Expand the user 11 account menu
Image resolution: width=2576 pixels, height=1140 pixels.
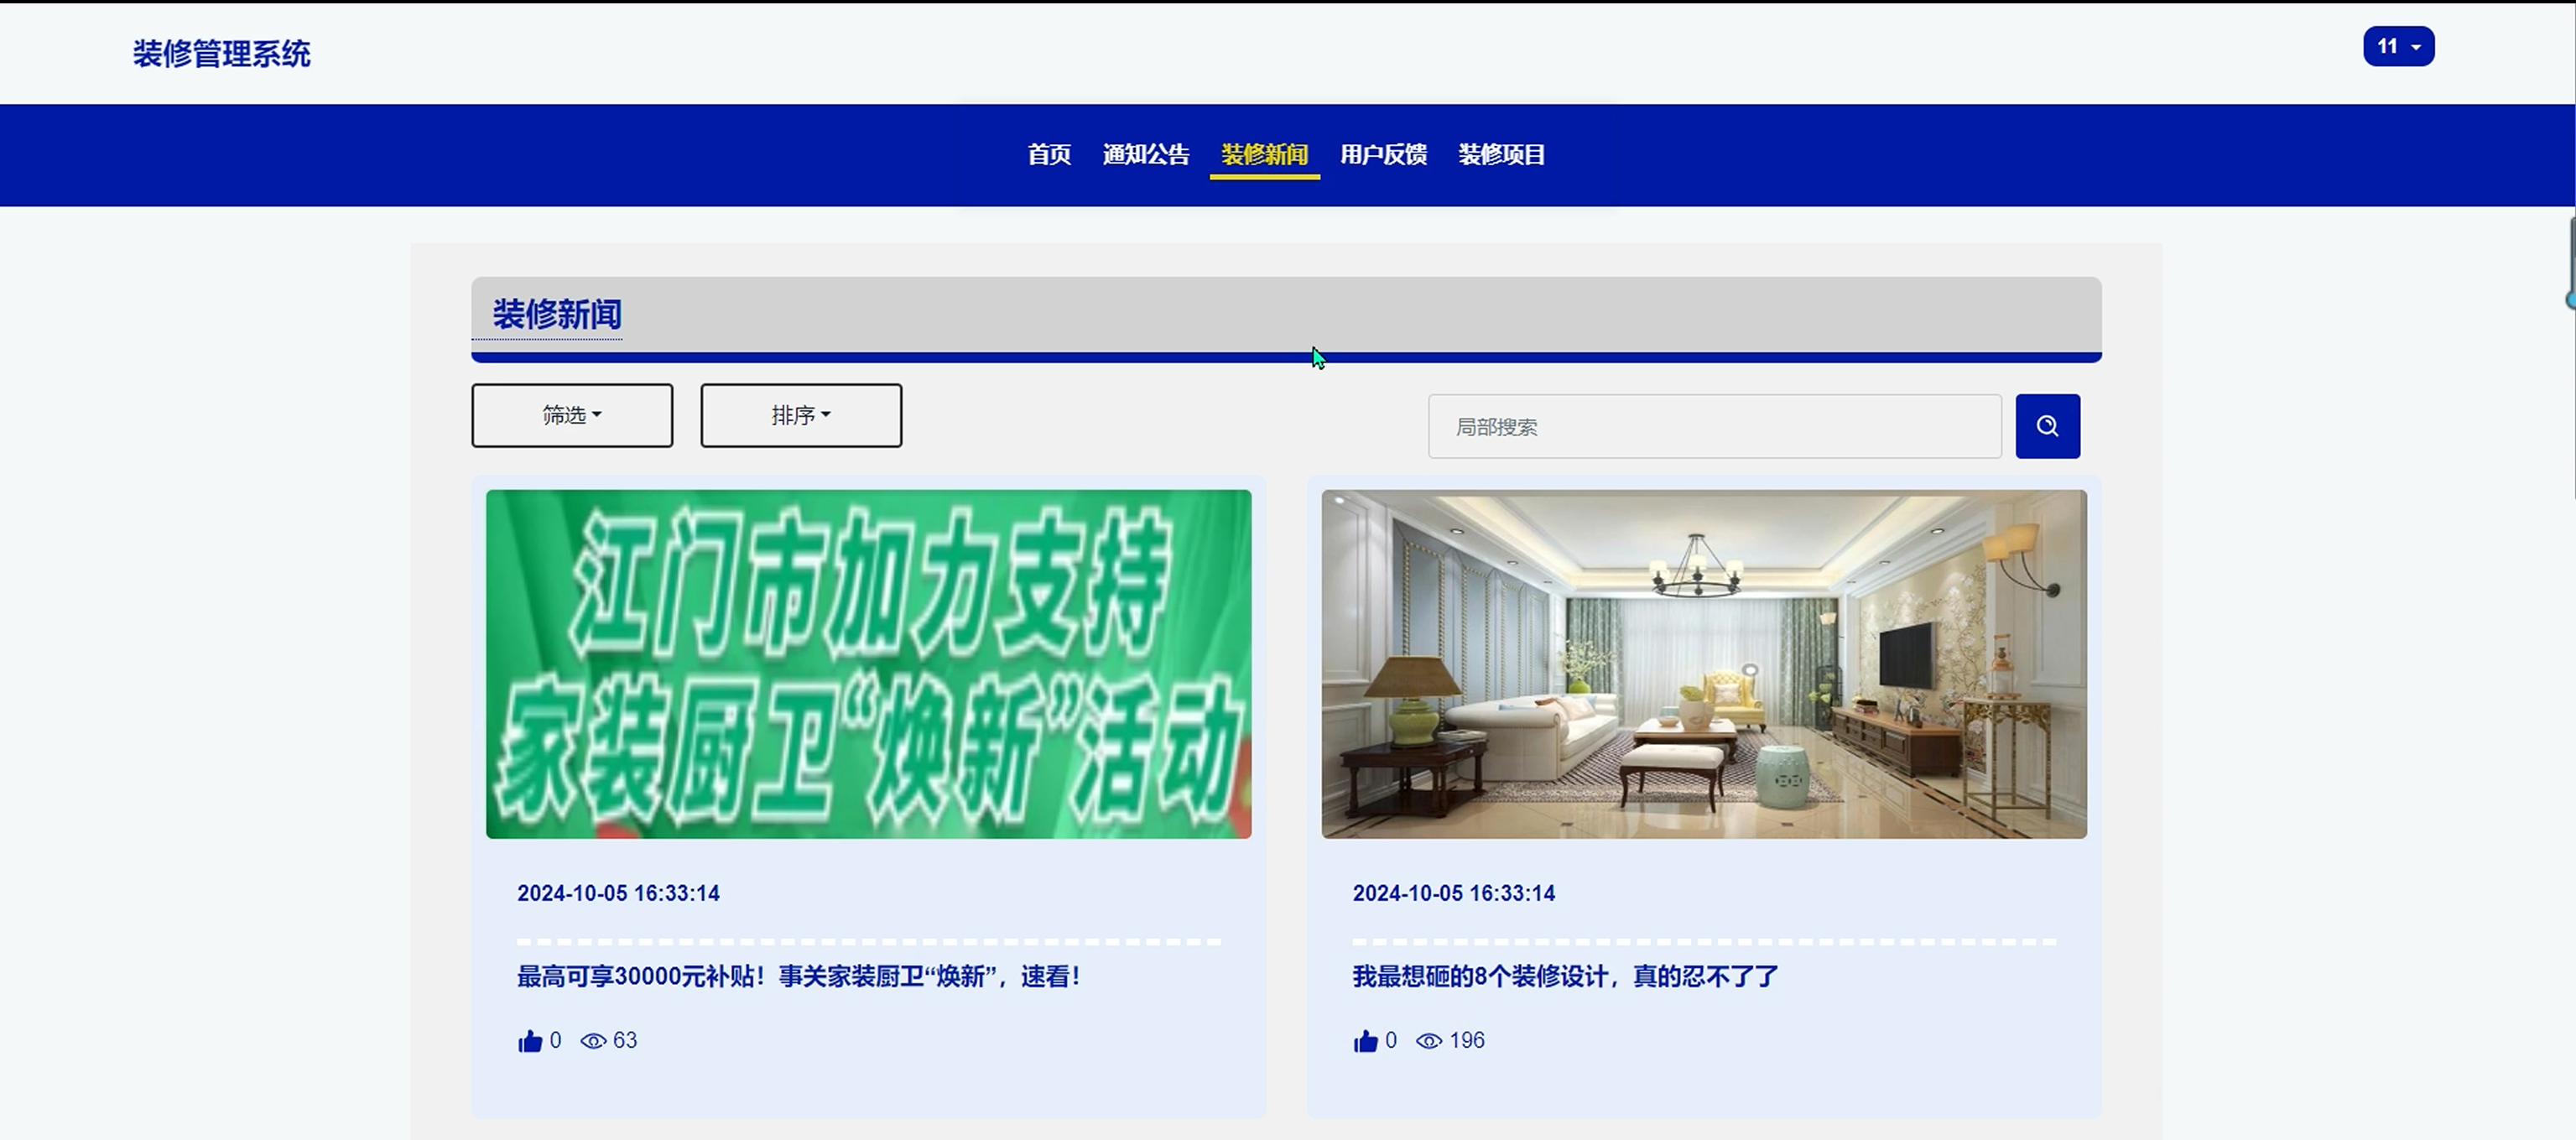2398,46
